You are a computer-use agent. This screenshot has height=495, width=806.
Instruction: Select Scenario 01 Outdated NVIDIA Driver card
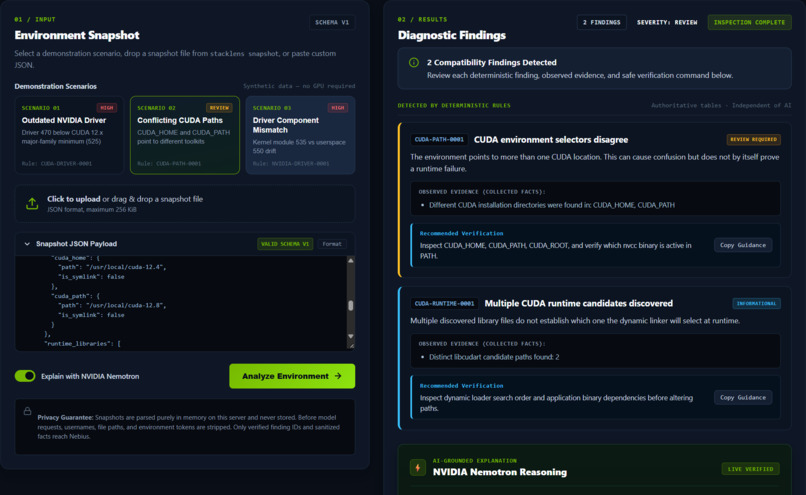coord(69,135)
